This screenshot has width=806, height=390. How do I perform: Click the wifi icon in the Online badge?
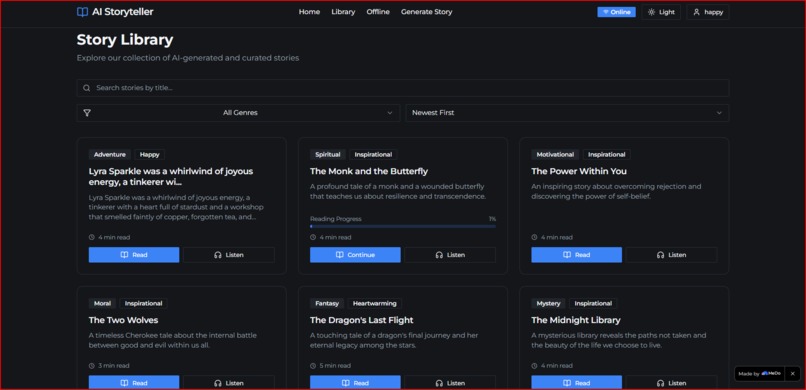(606, 12)
